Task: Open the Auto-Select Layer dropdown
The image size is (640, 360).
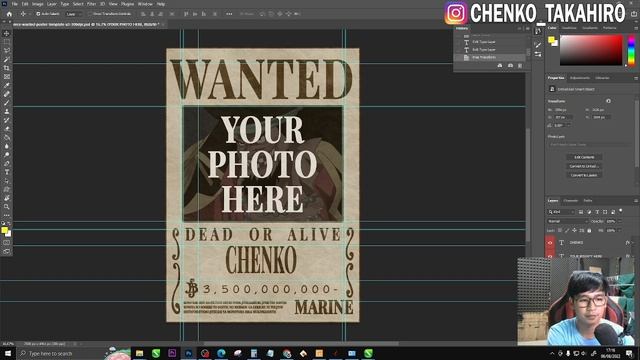Action: point(74,14)
